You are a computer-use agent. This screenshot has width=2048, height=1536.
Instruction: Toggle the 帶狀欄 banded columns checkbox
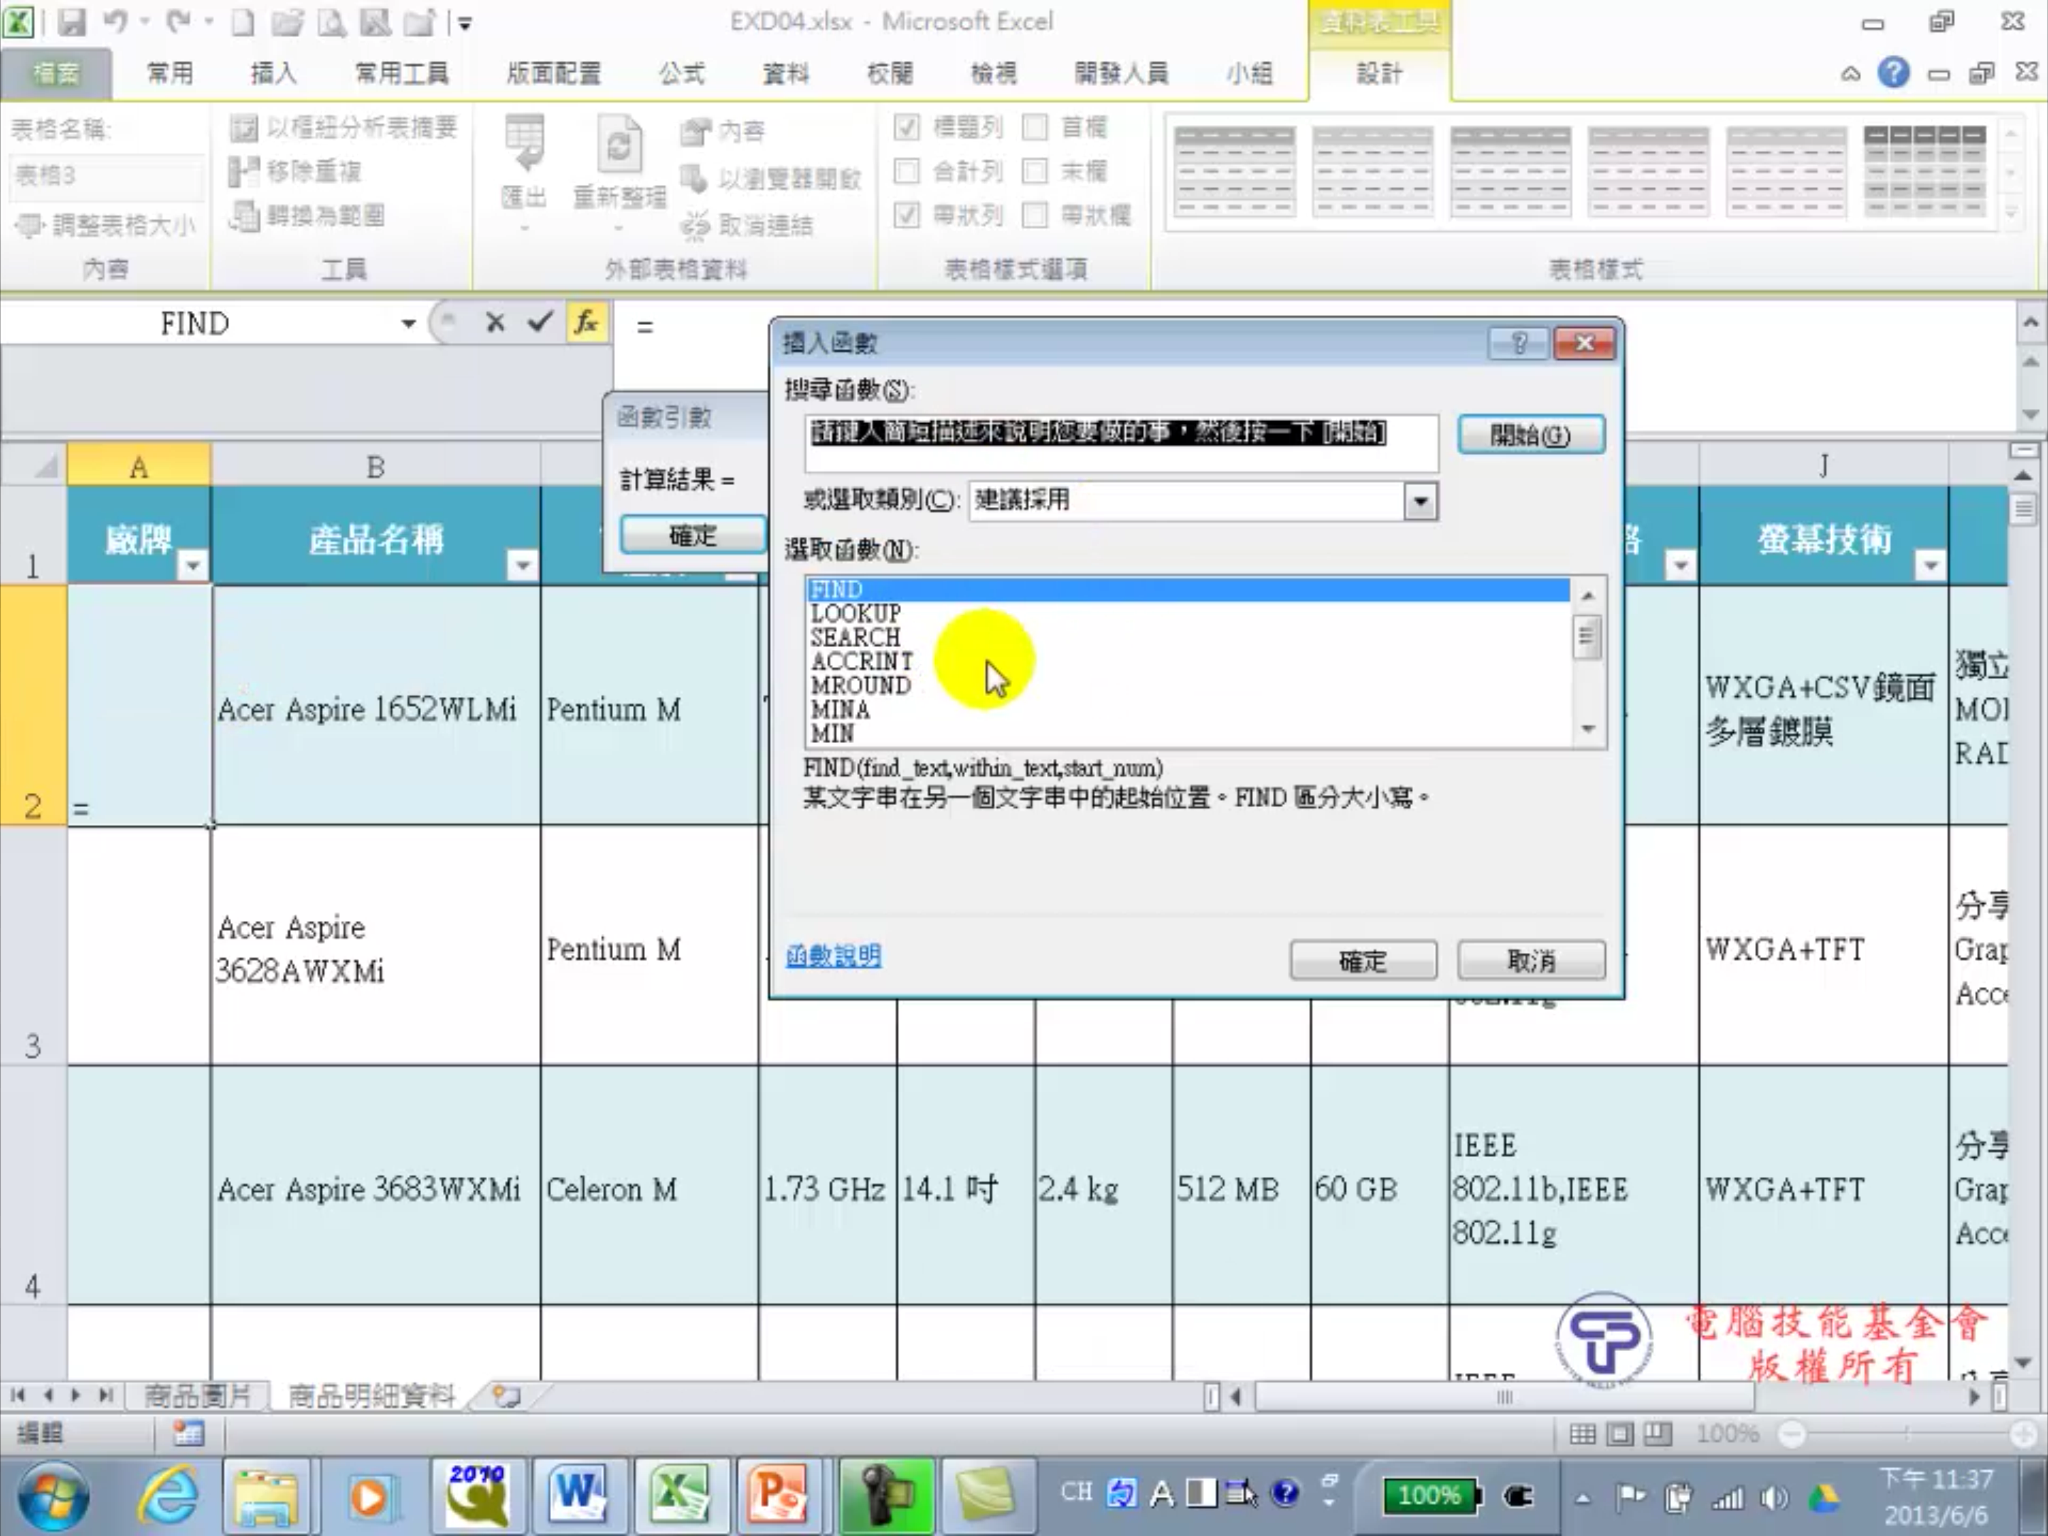pyautogui.click(x=1035, y=215)
